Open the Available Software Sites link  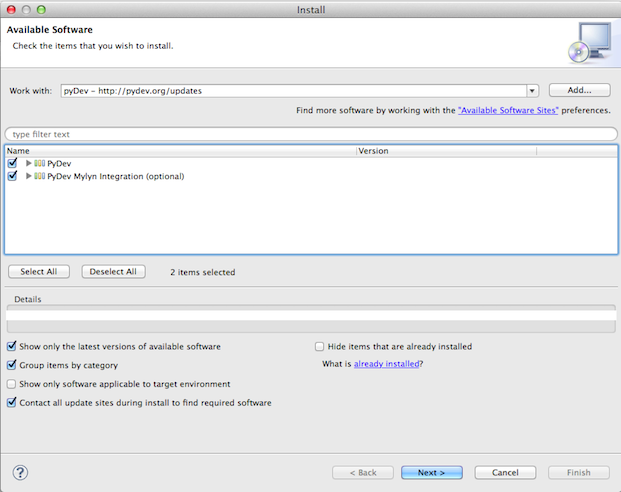click(x=508, y=111)
